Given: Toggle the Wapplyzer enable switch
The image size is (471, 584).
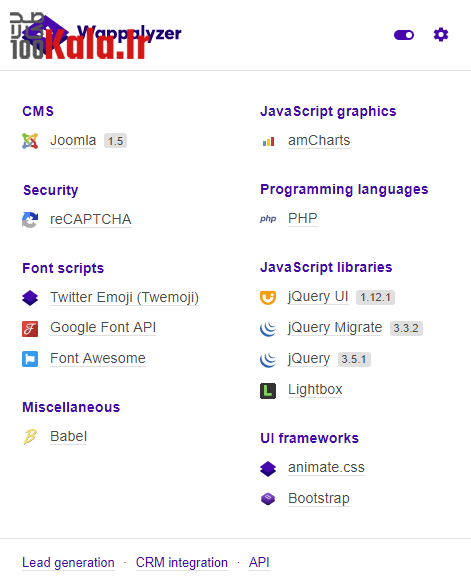Looking at the screenshot, I should click(404, 35).
